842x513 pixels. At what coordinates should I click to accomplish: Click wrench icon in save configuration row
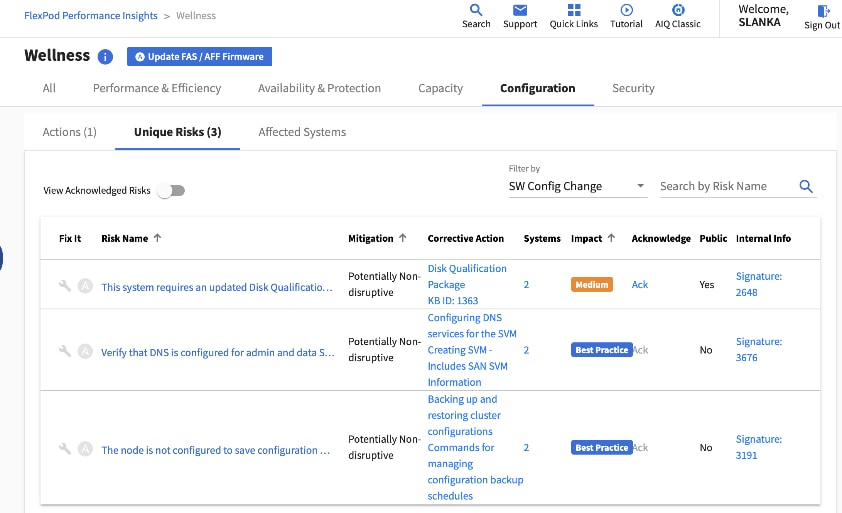tap(65, 449)
